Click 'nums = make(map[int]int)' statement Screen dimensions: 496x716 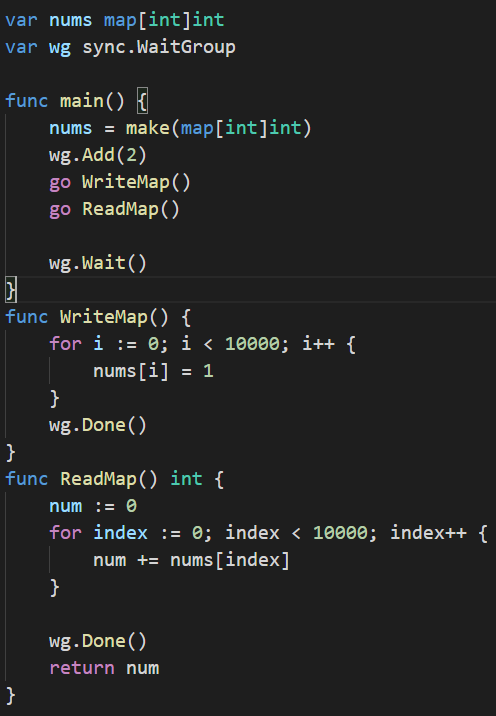pos(180,128)
